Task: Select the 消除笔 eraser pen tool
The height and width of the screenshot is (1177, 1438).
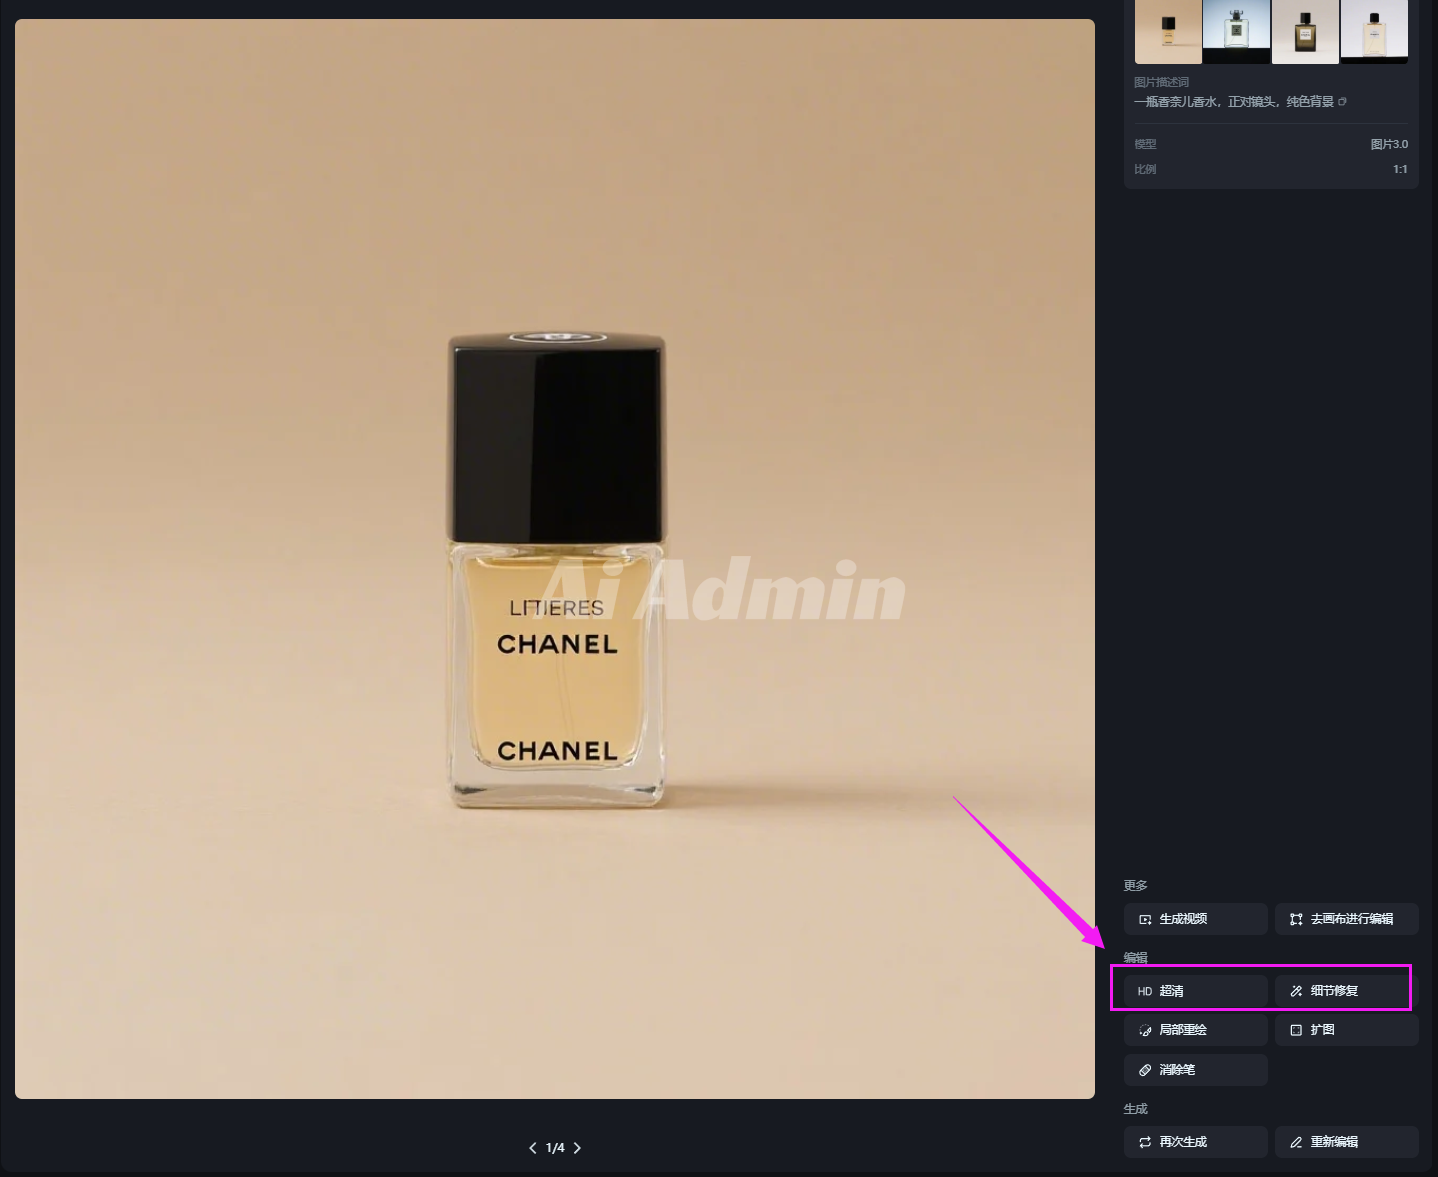Action: (x=1195, y=1070)
